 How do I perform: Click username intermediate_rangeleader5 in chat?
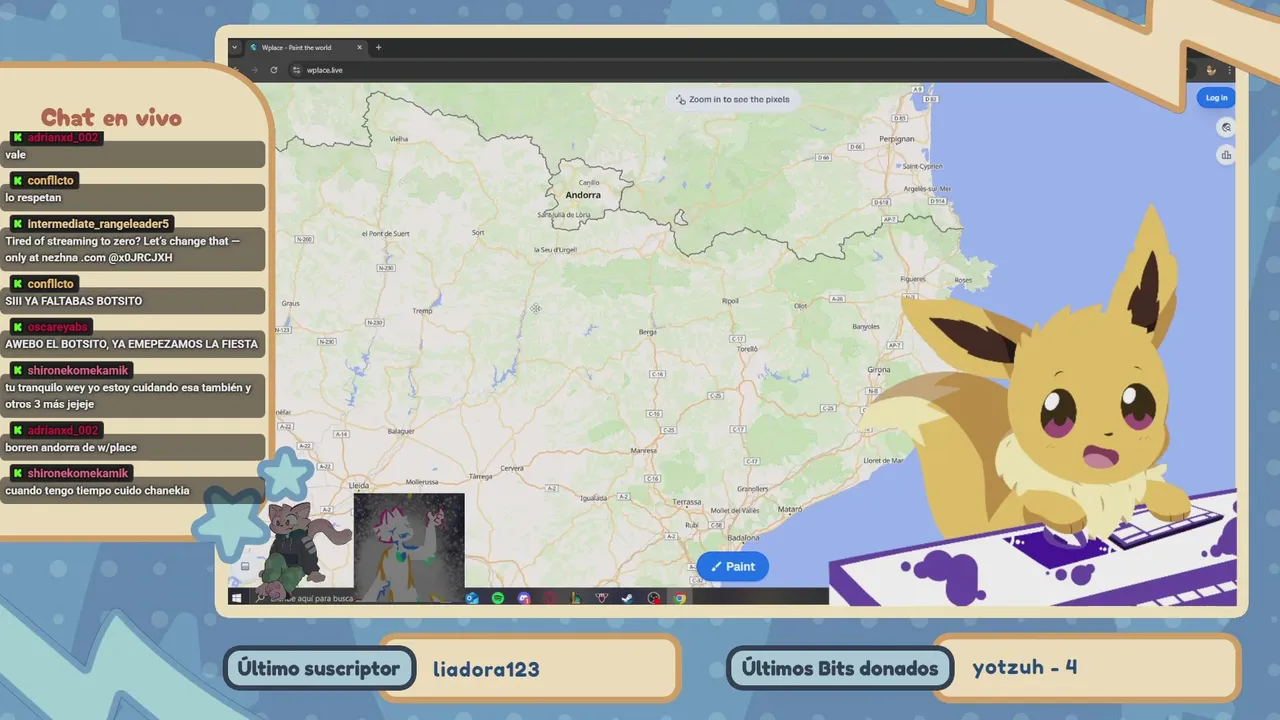pyautogui.click(x=98, y=224)
